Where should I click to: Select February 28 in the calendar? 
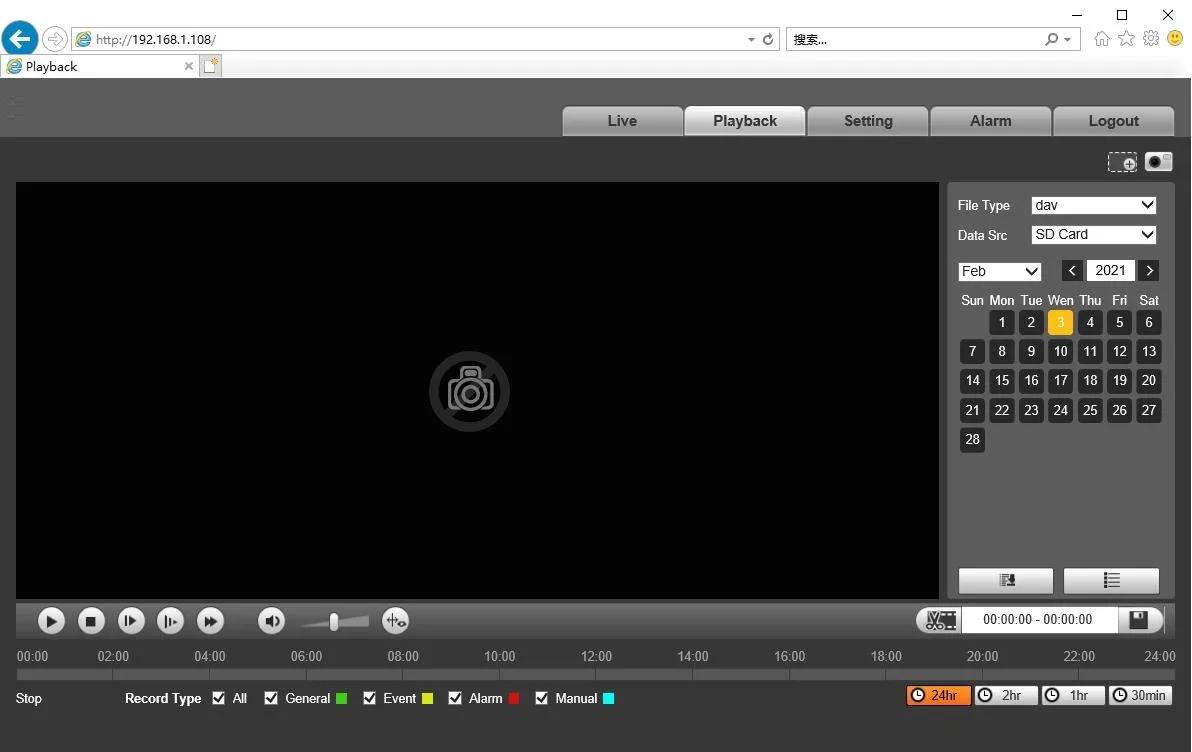click(x=972, y=439)
